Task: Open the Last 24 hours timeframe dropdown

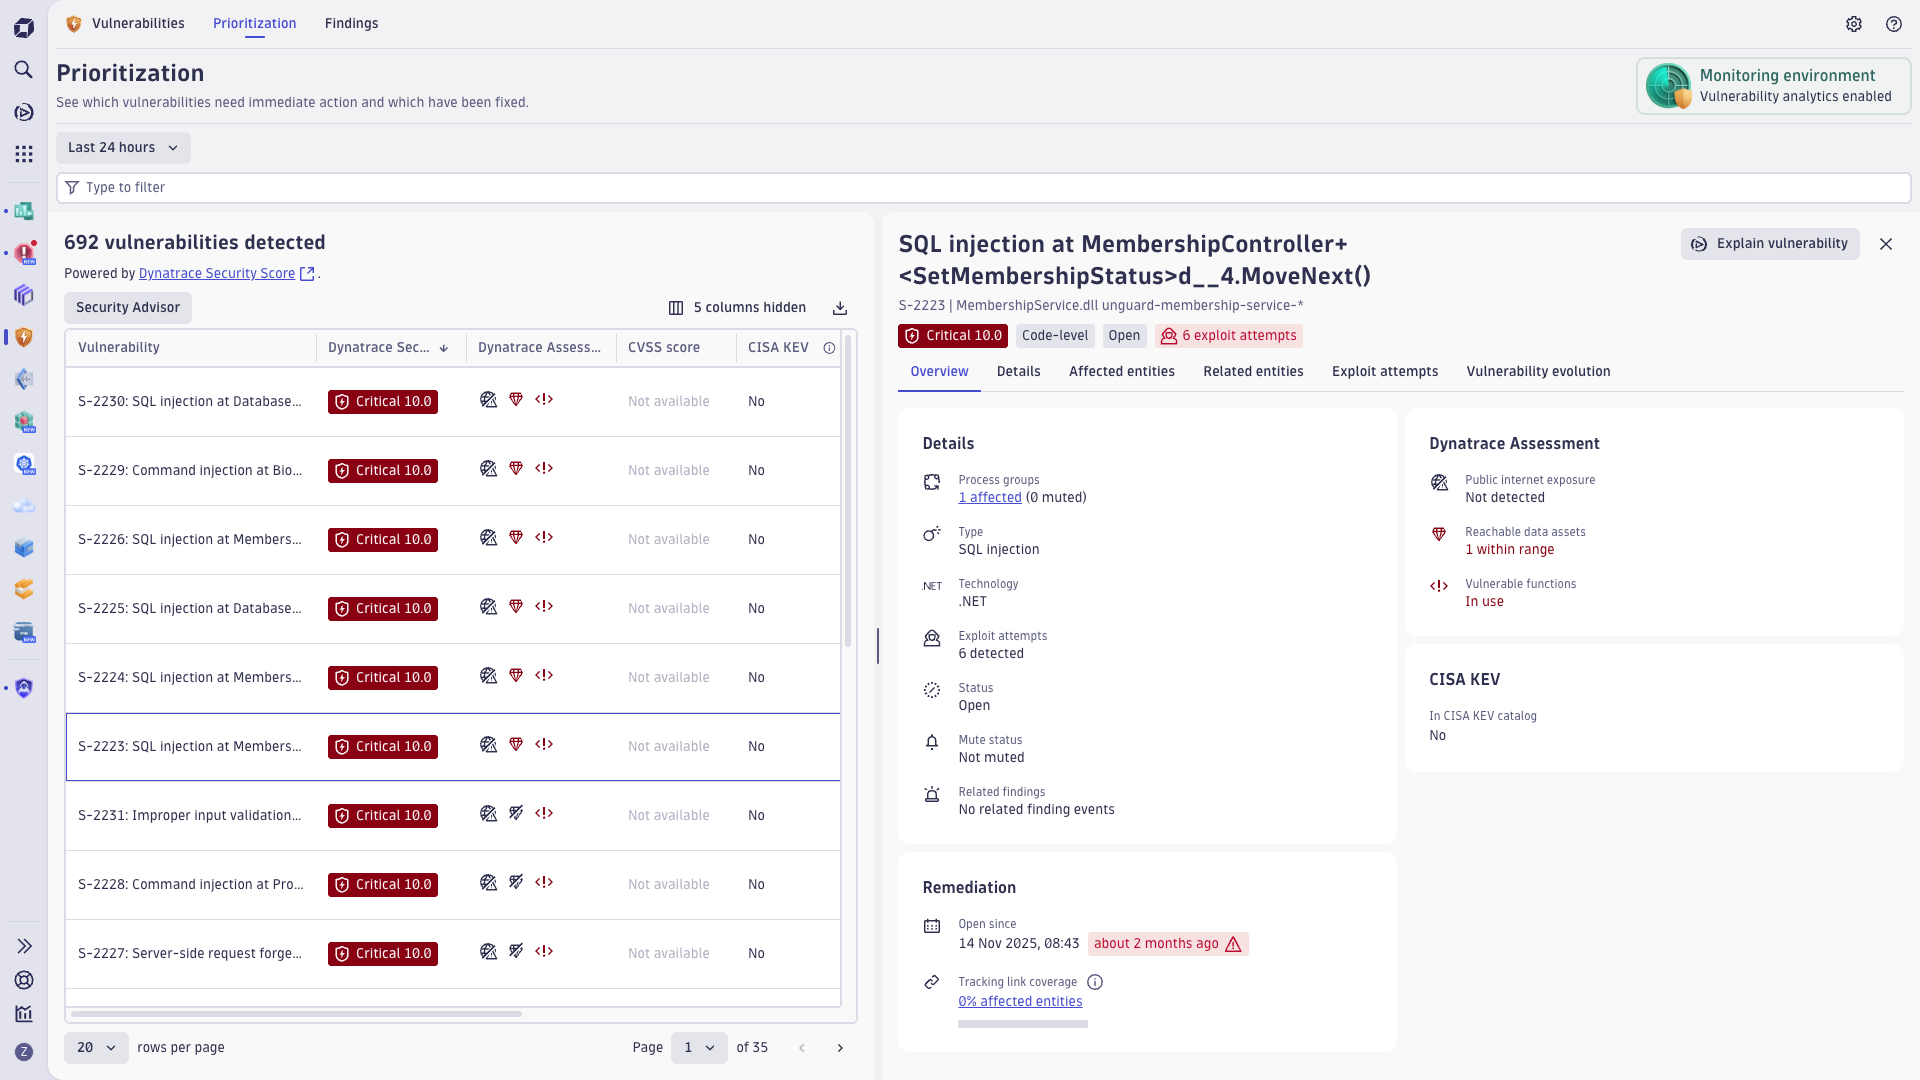Action: tap(123, 148)
